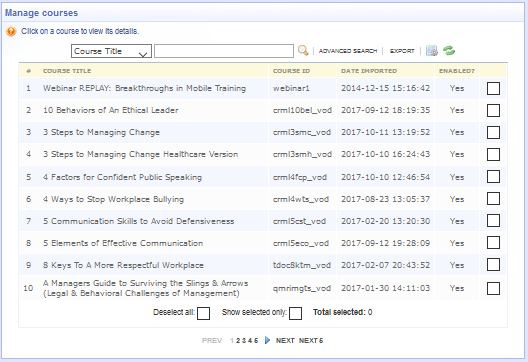Select checkbox for 5 Elements of Effective Communication
The width and height of the screenshot is (528, 362).
click(x=493, y=243)
